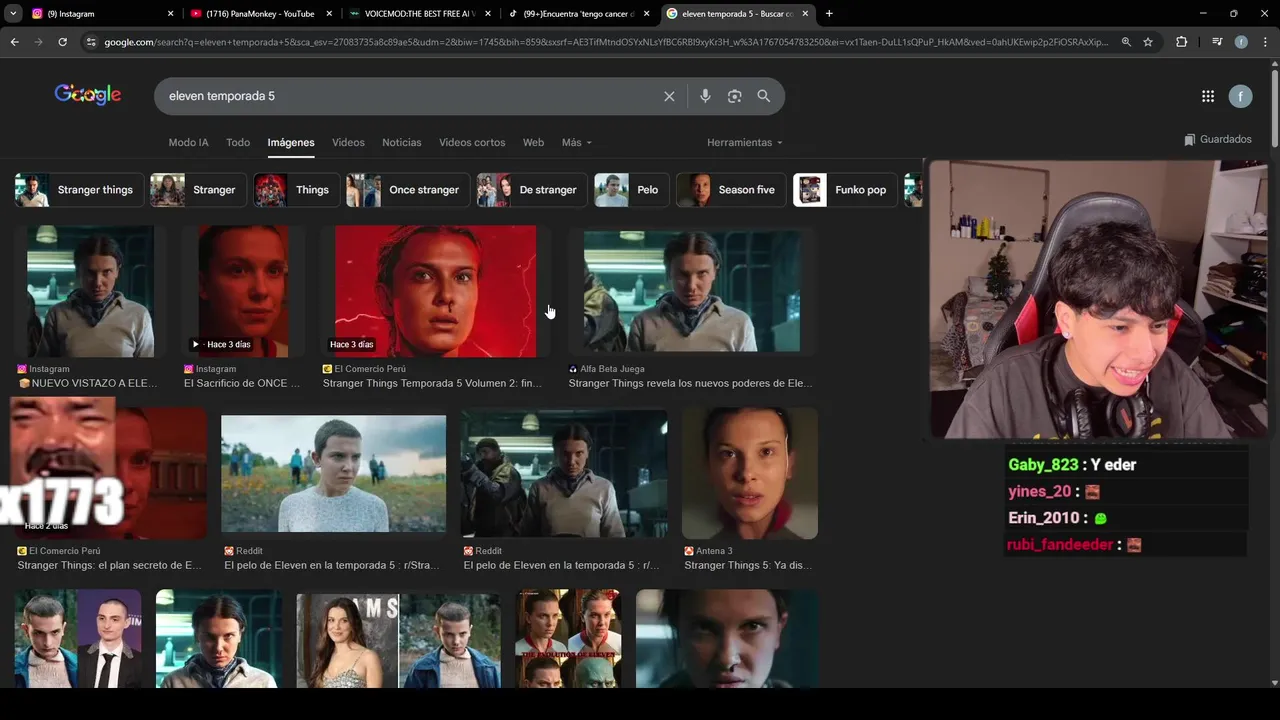1280x720 pixels.
Task: Open Antena 3 Stranger Things 5 image
Action: click(750, 473)
